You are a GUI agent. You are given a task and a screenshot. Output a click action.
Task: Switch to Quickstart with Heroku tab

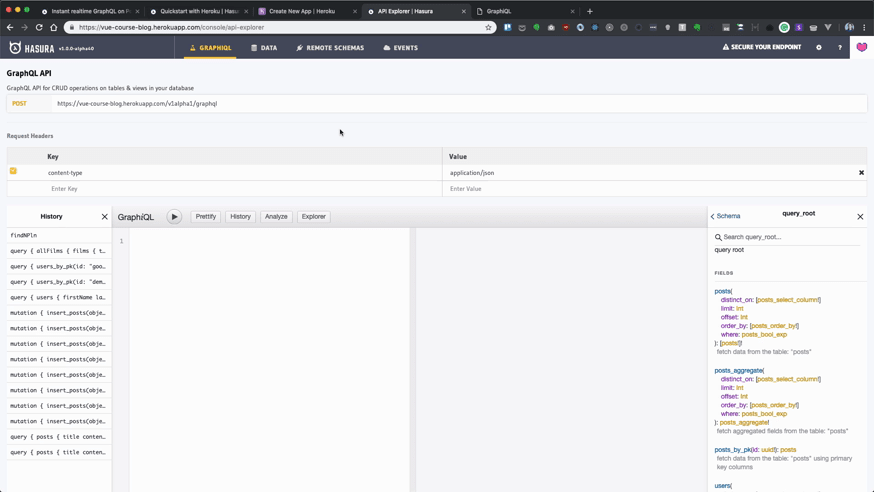(199, 11)
